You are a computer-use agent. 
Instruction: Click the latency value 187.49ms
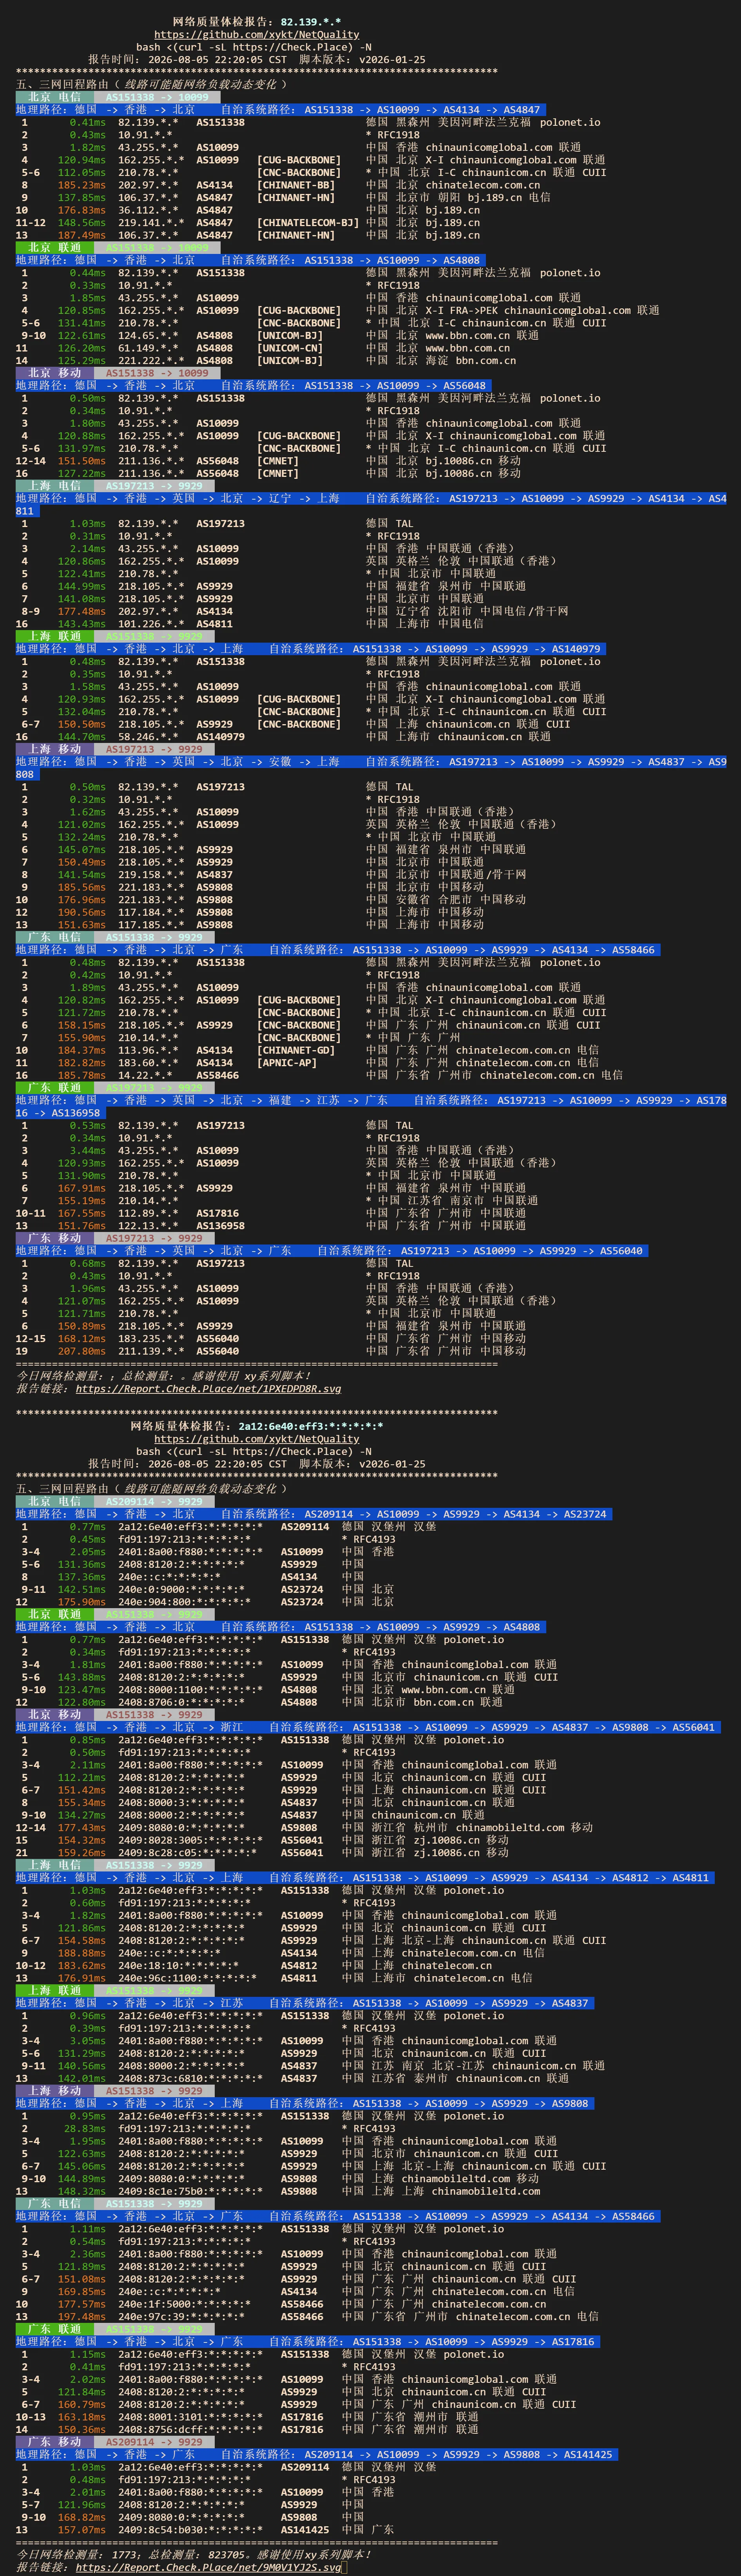(x=81, y=235)
